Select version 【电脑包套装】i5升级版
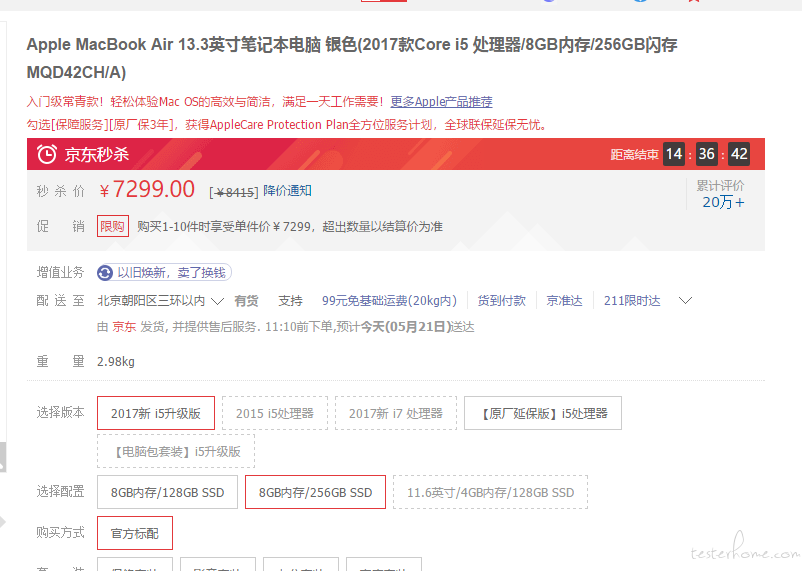 point(176,451)
